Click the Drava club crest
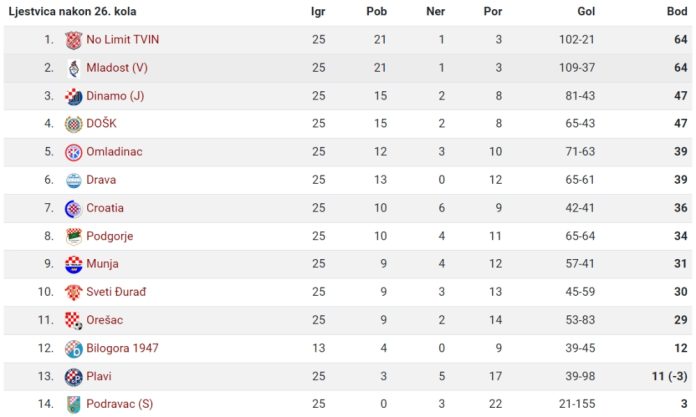Screen dimensions: 696x417 pyautogui.click(x=74, y=180)
